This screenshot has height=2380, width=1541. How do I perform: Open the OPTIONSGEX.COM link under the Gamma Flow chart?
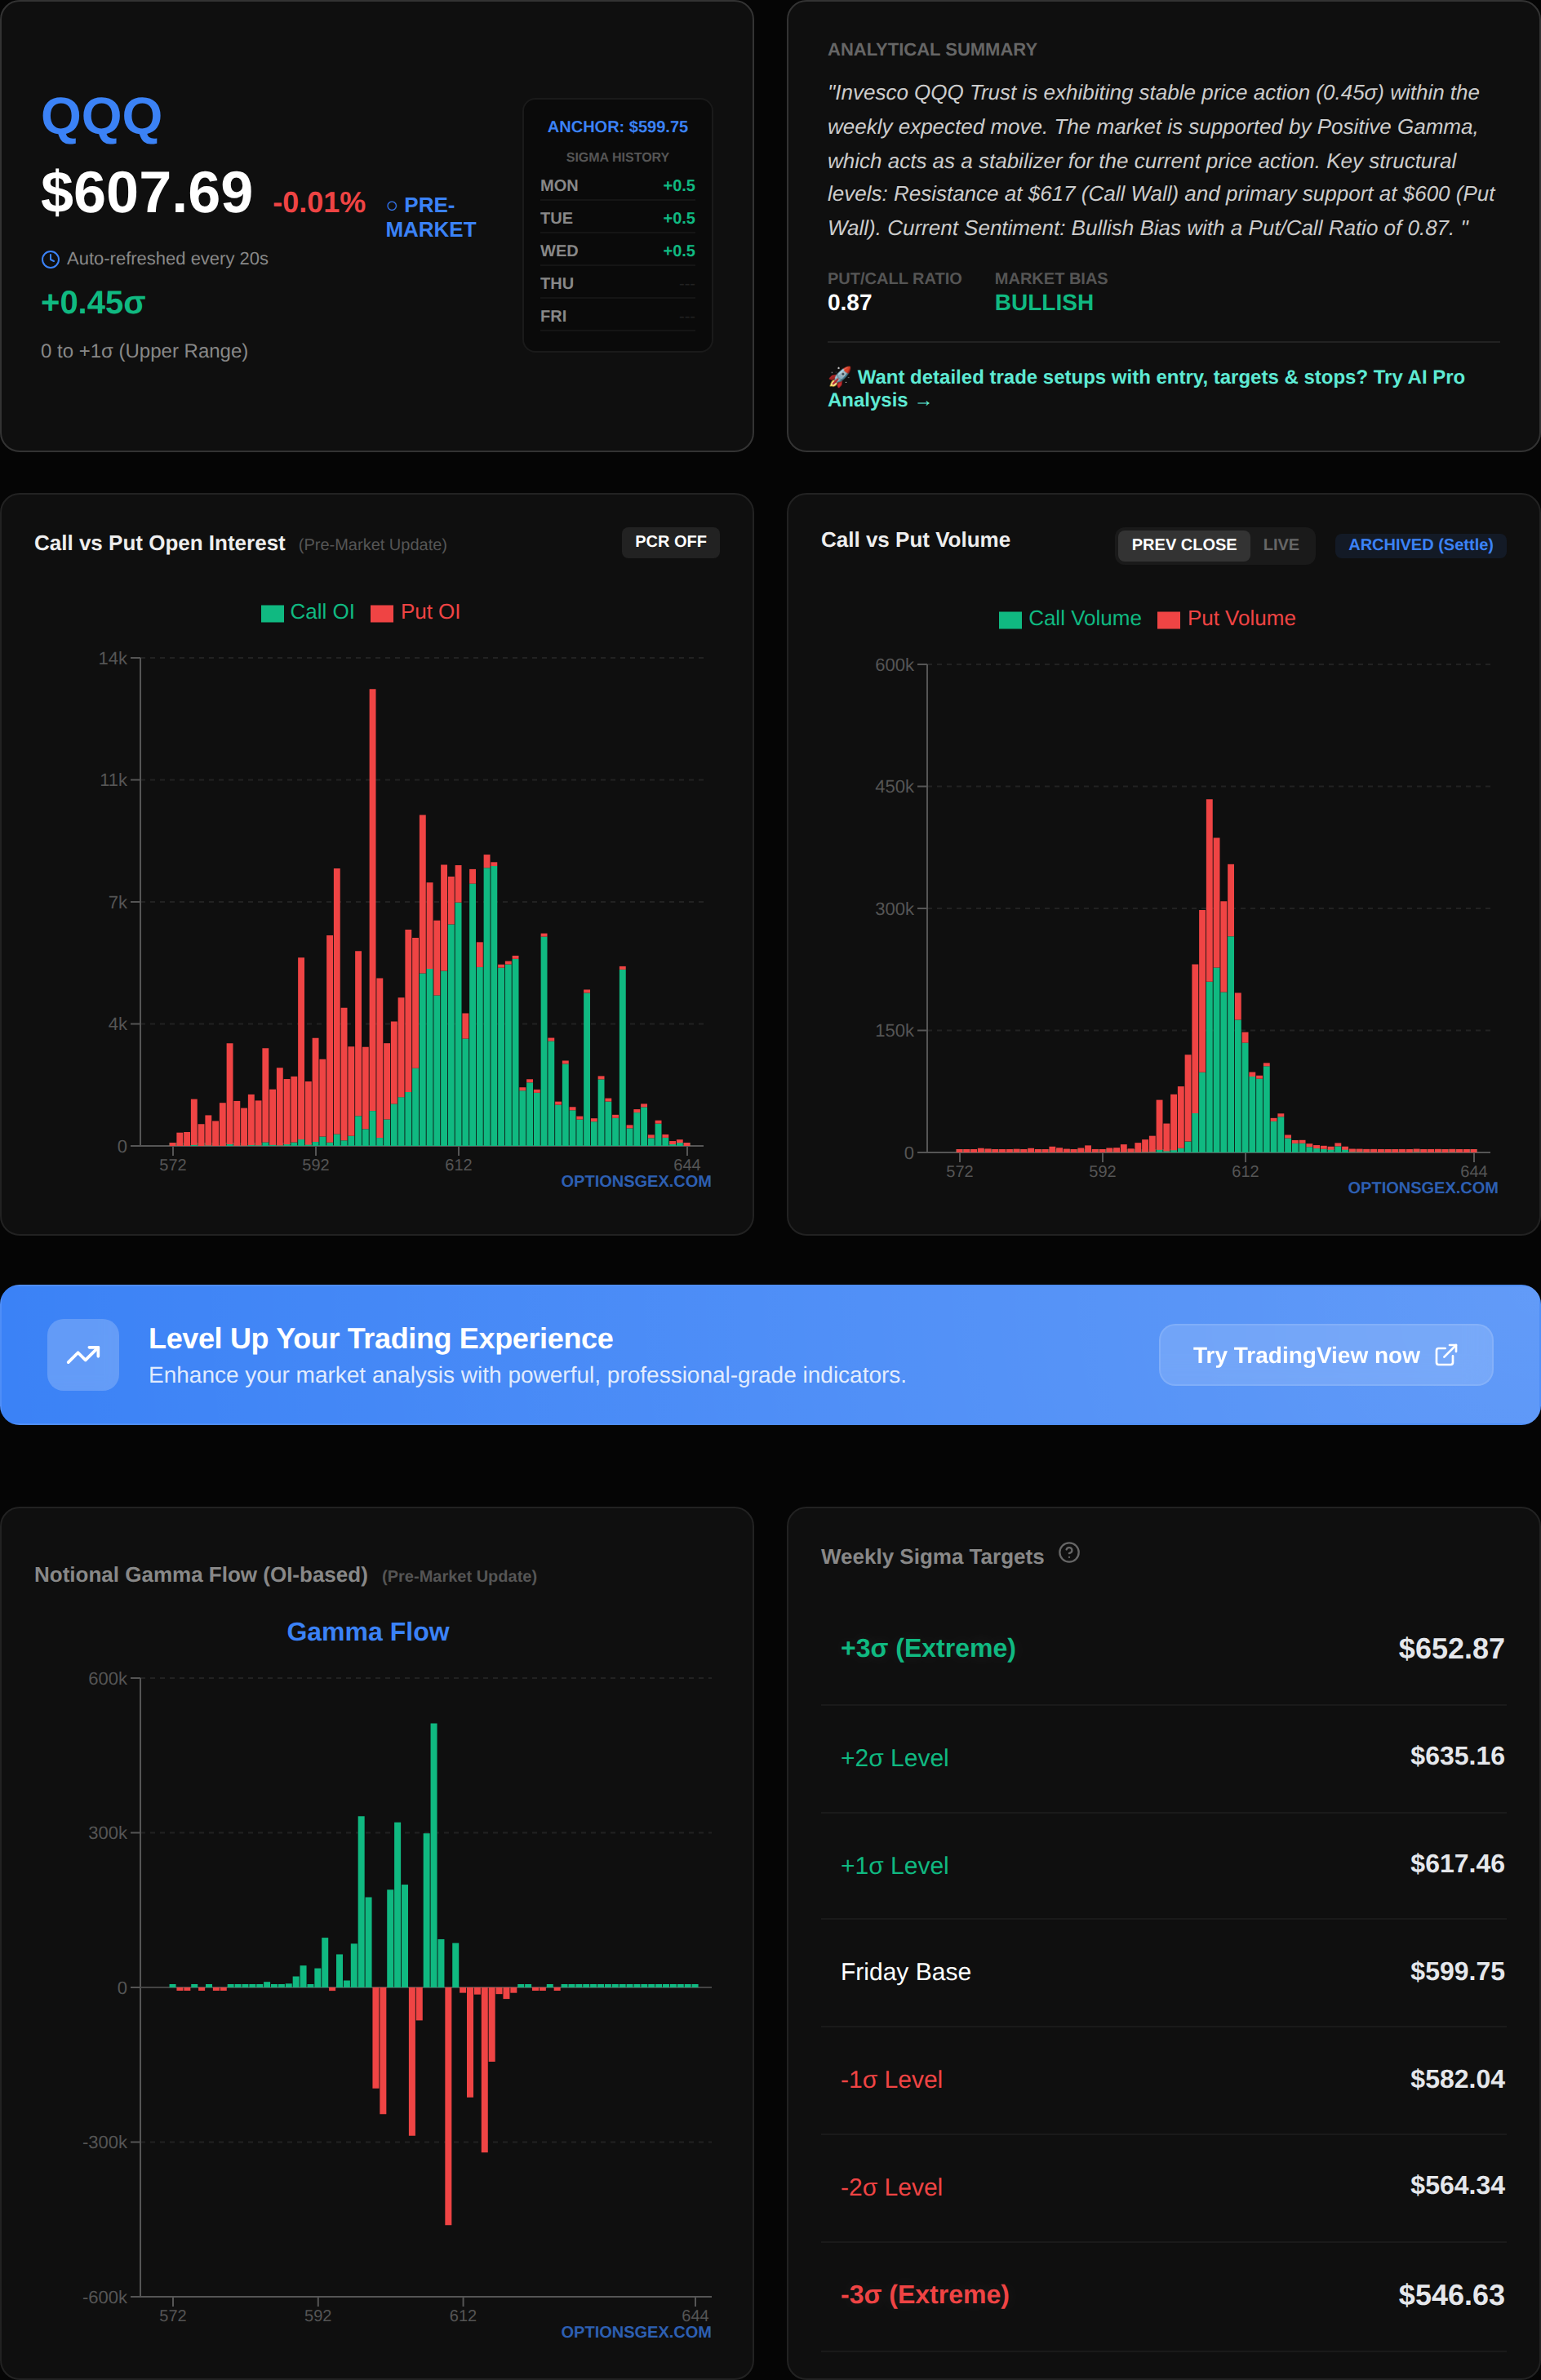[x=636, y=2332]
